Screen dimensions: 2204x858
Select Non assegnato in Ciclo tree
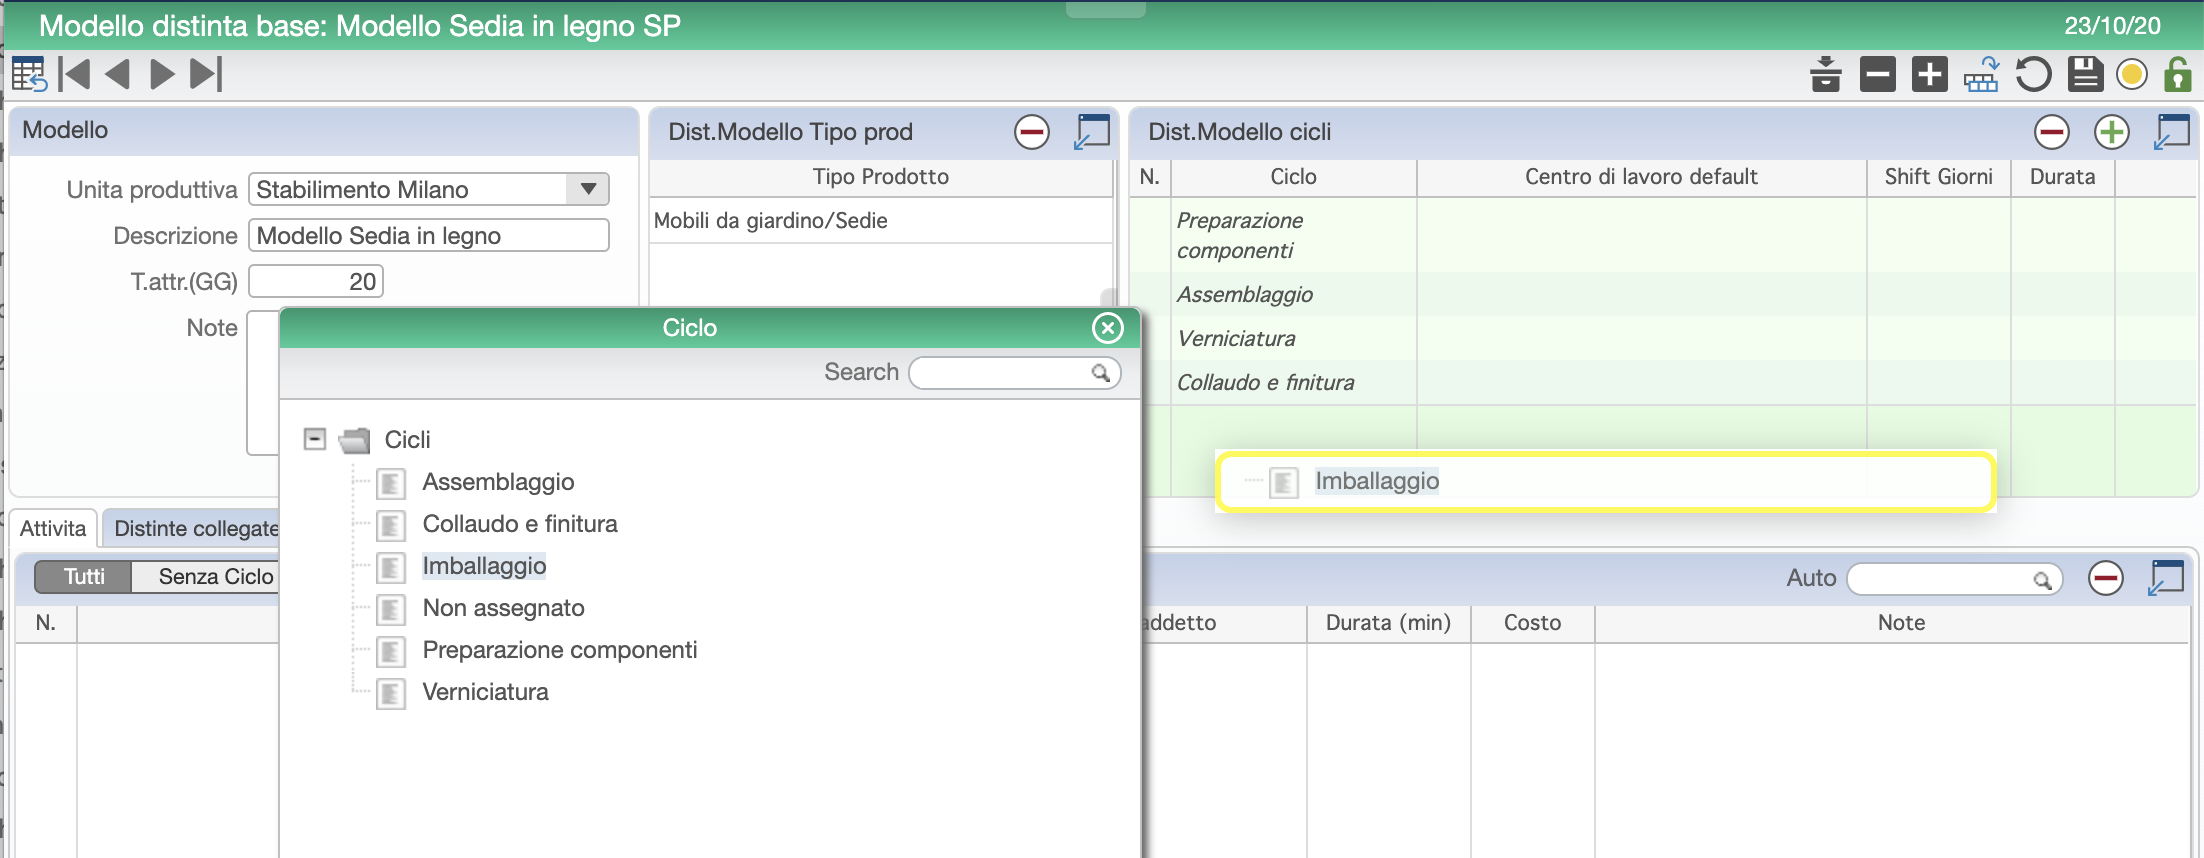click(503, 608)
